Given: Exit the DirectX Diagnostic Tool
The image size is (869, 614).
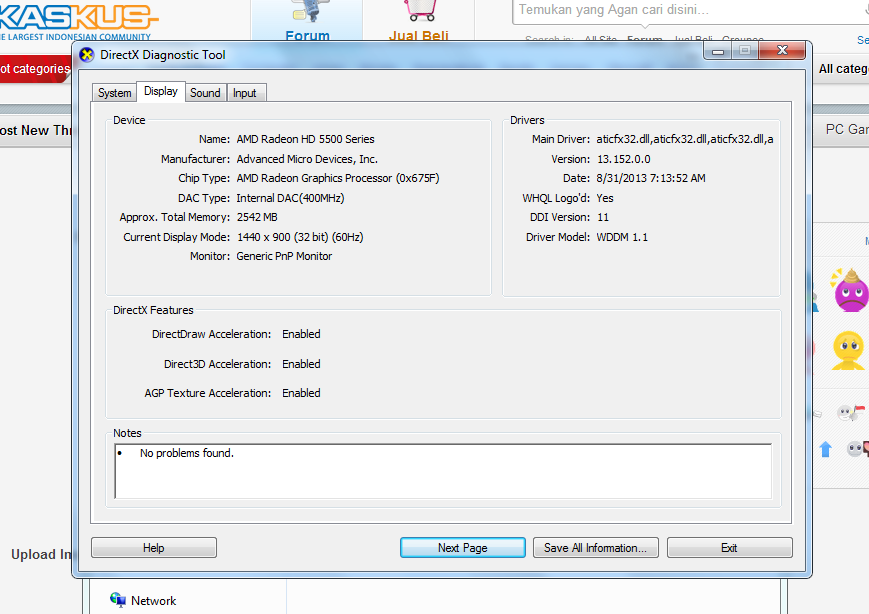Looking at the screenshot, I should 729,548.
